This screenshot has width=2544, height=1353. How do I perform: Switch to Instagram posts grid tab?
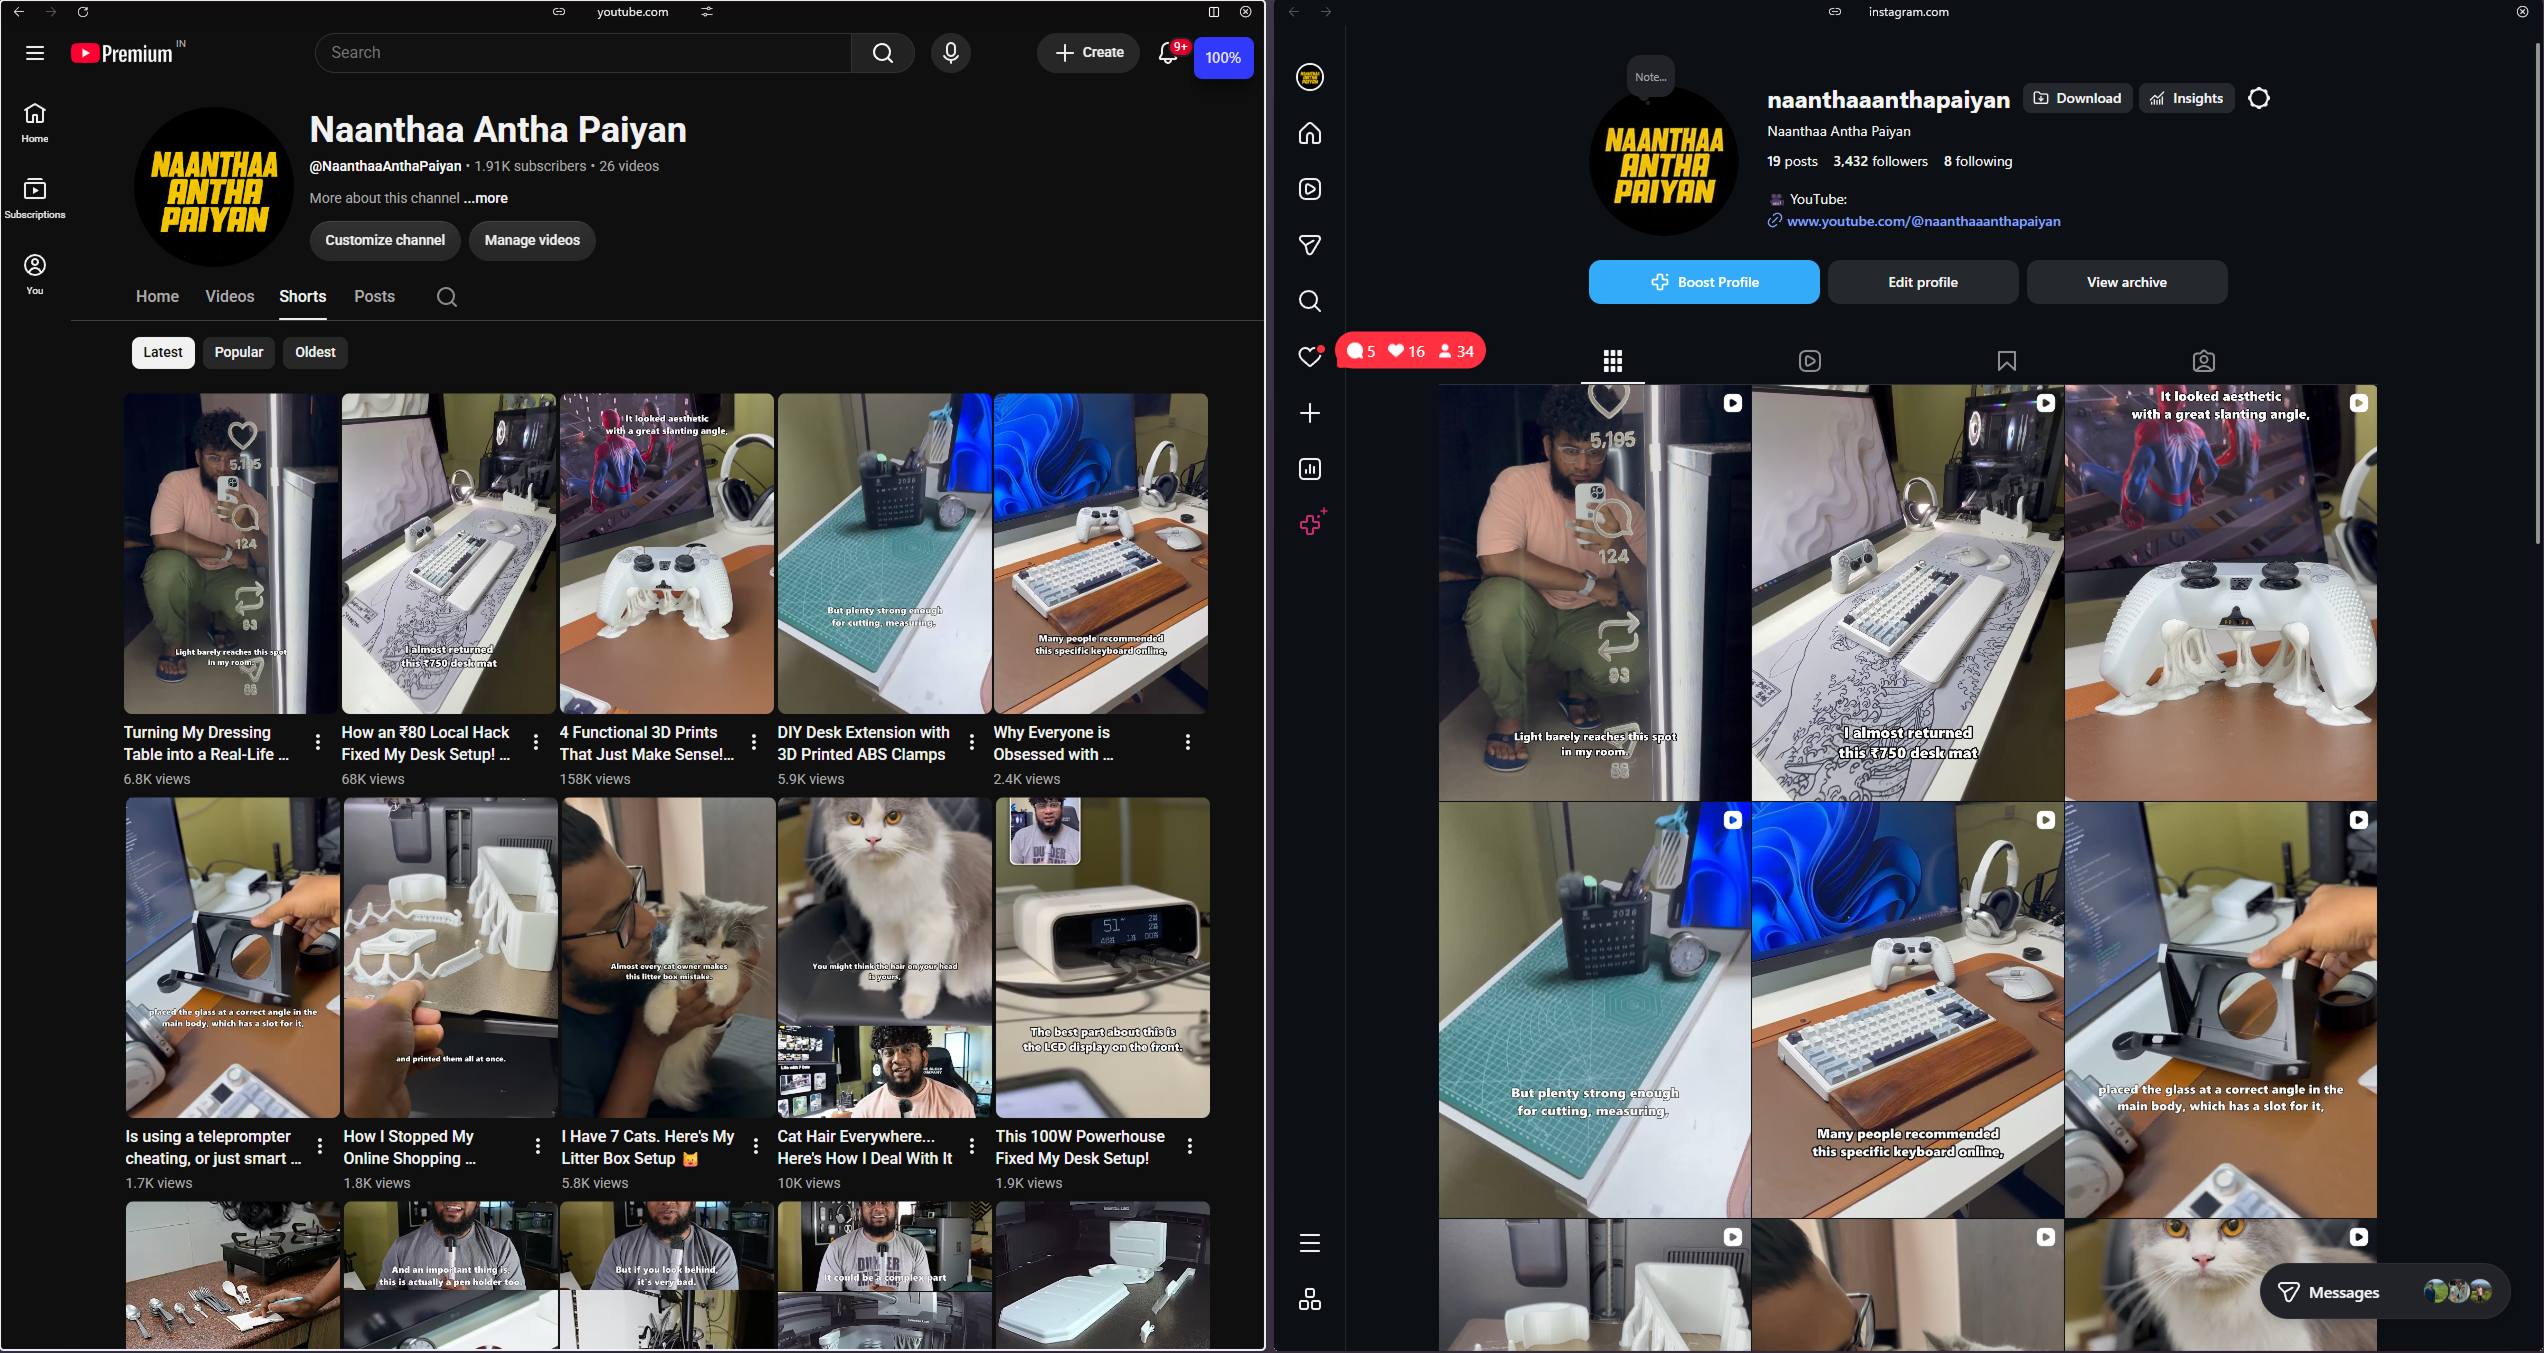1612,361
